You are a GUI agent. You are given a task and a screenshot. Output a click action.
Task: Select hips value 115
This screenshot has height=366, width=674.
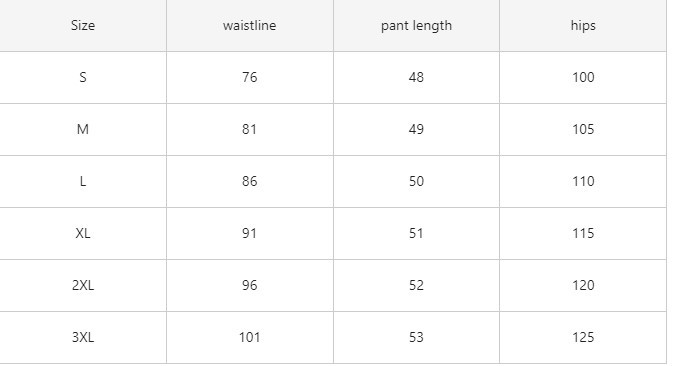(x=583, y=234)
